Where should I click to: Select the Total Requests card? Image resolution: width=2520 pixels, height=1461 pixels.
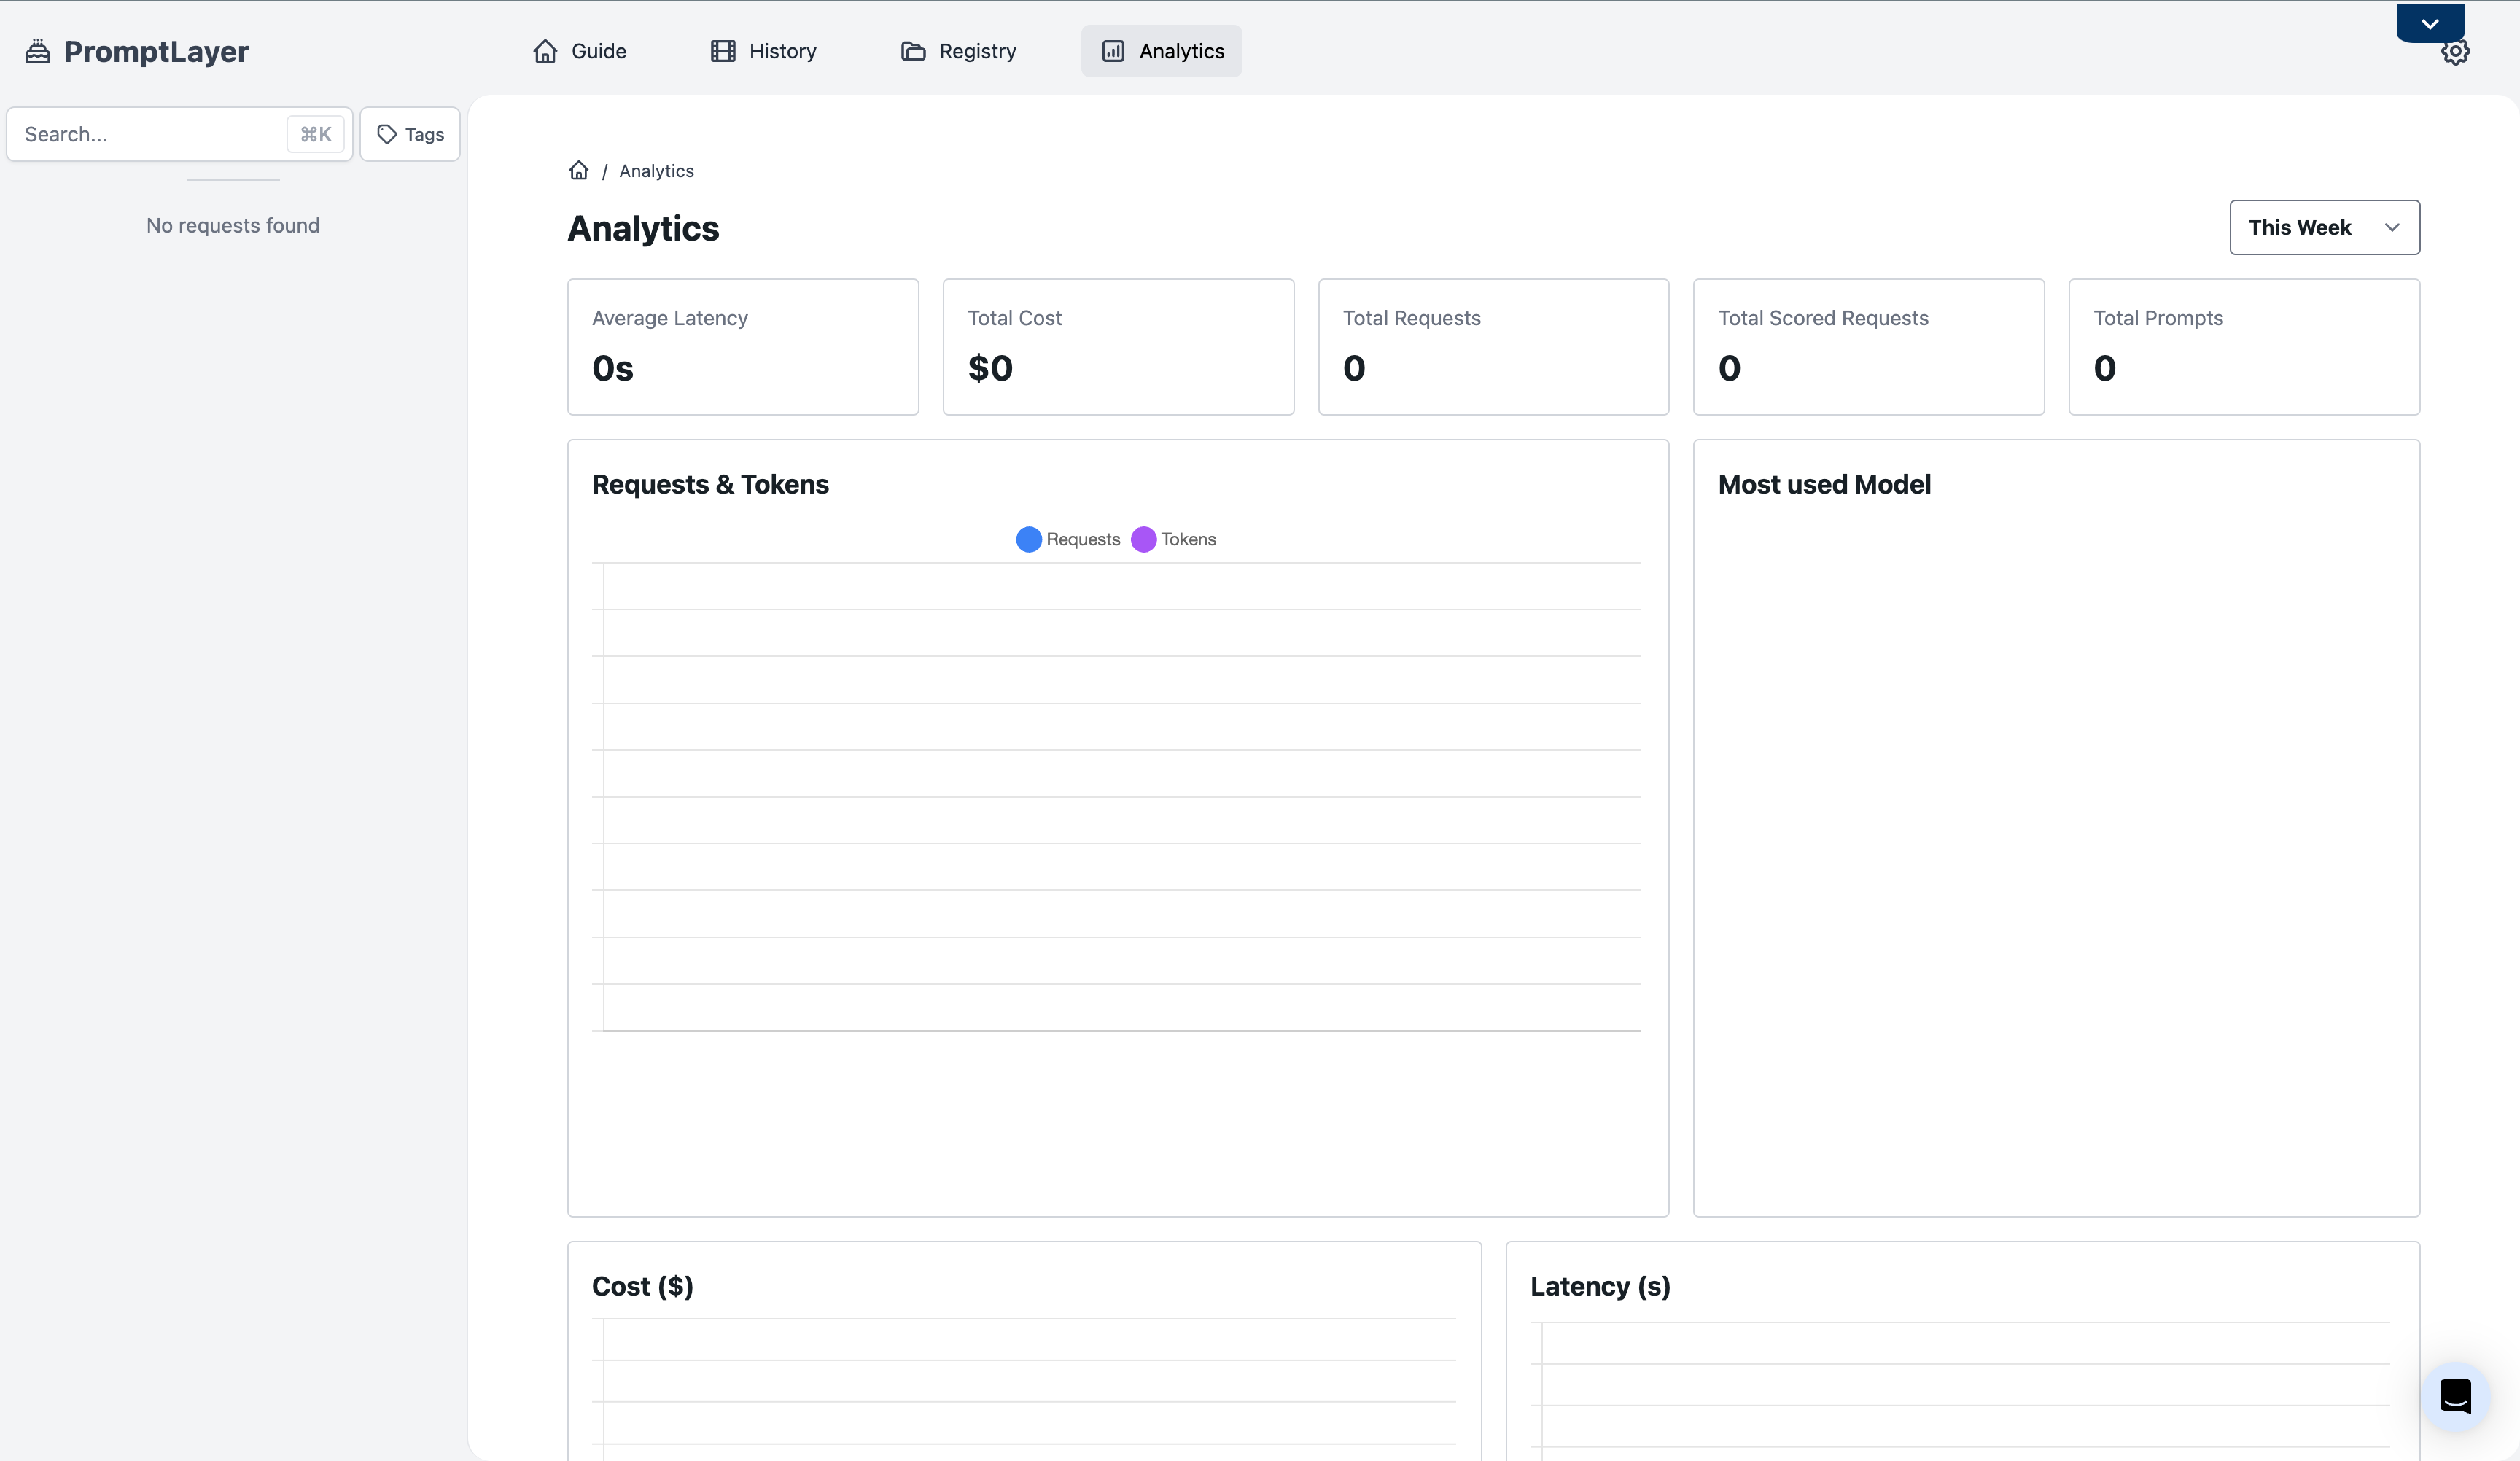point(1494,347)
